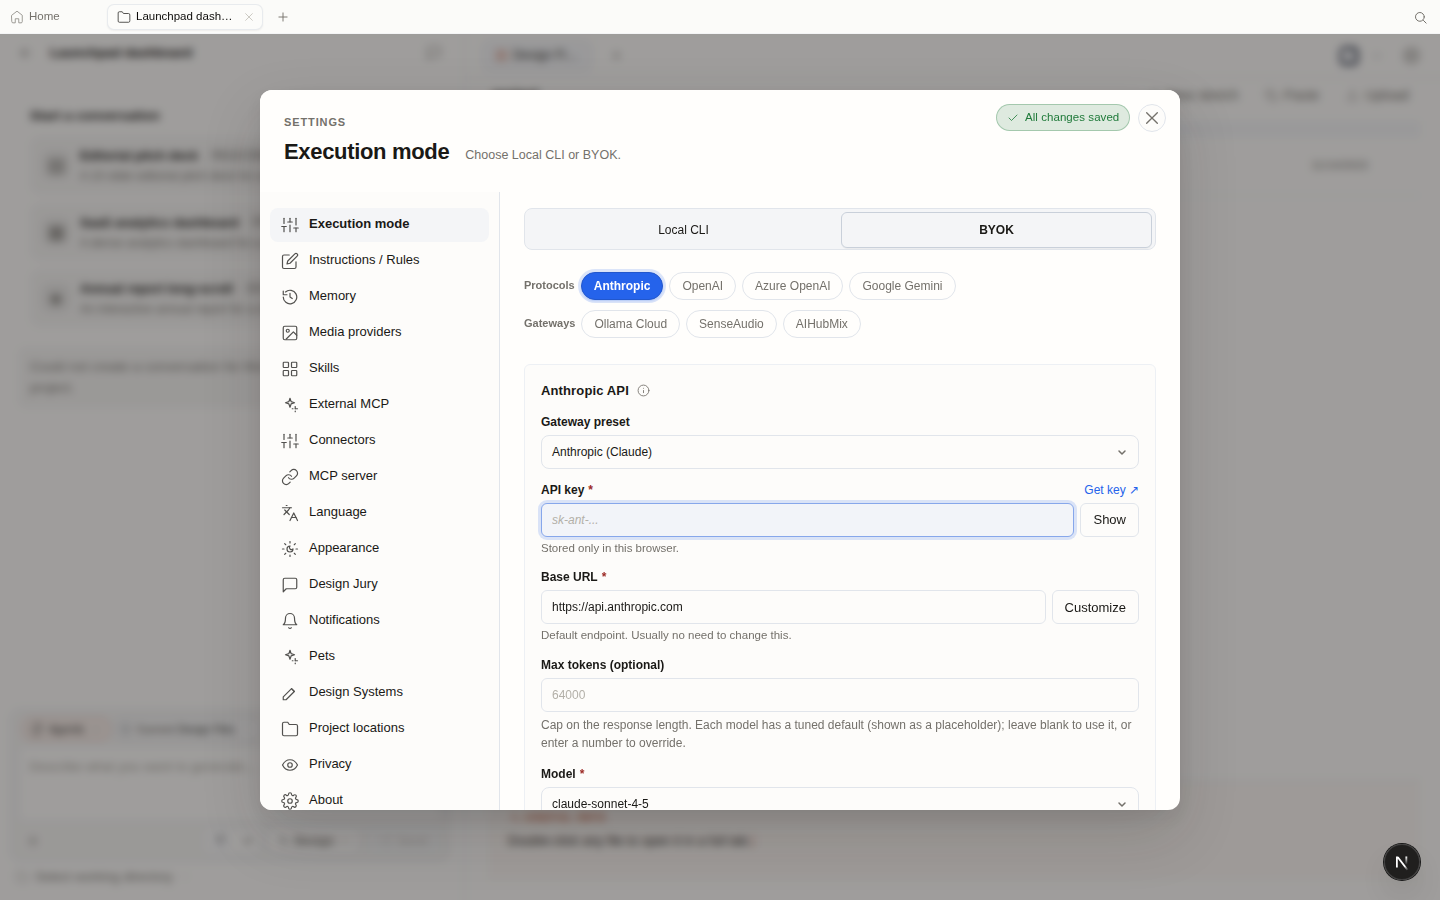1440x900 pixels.
Task: Close the Settings dialog
Action: pyautogui.click(x=1152, y=118)
